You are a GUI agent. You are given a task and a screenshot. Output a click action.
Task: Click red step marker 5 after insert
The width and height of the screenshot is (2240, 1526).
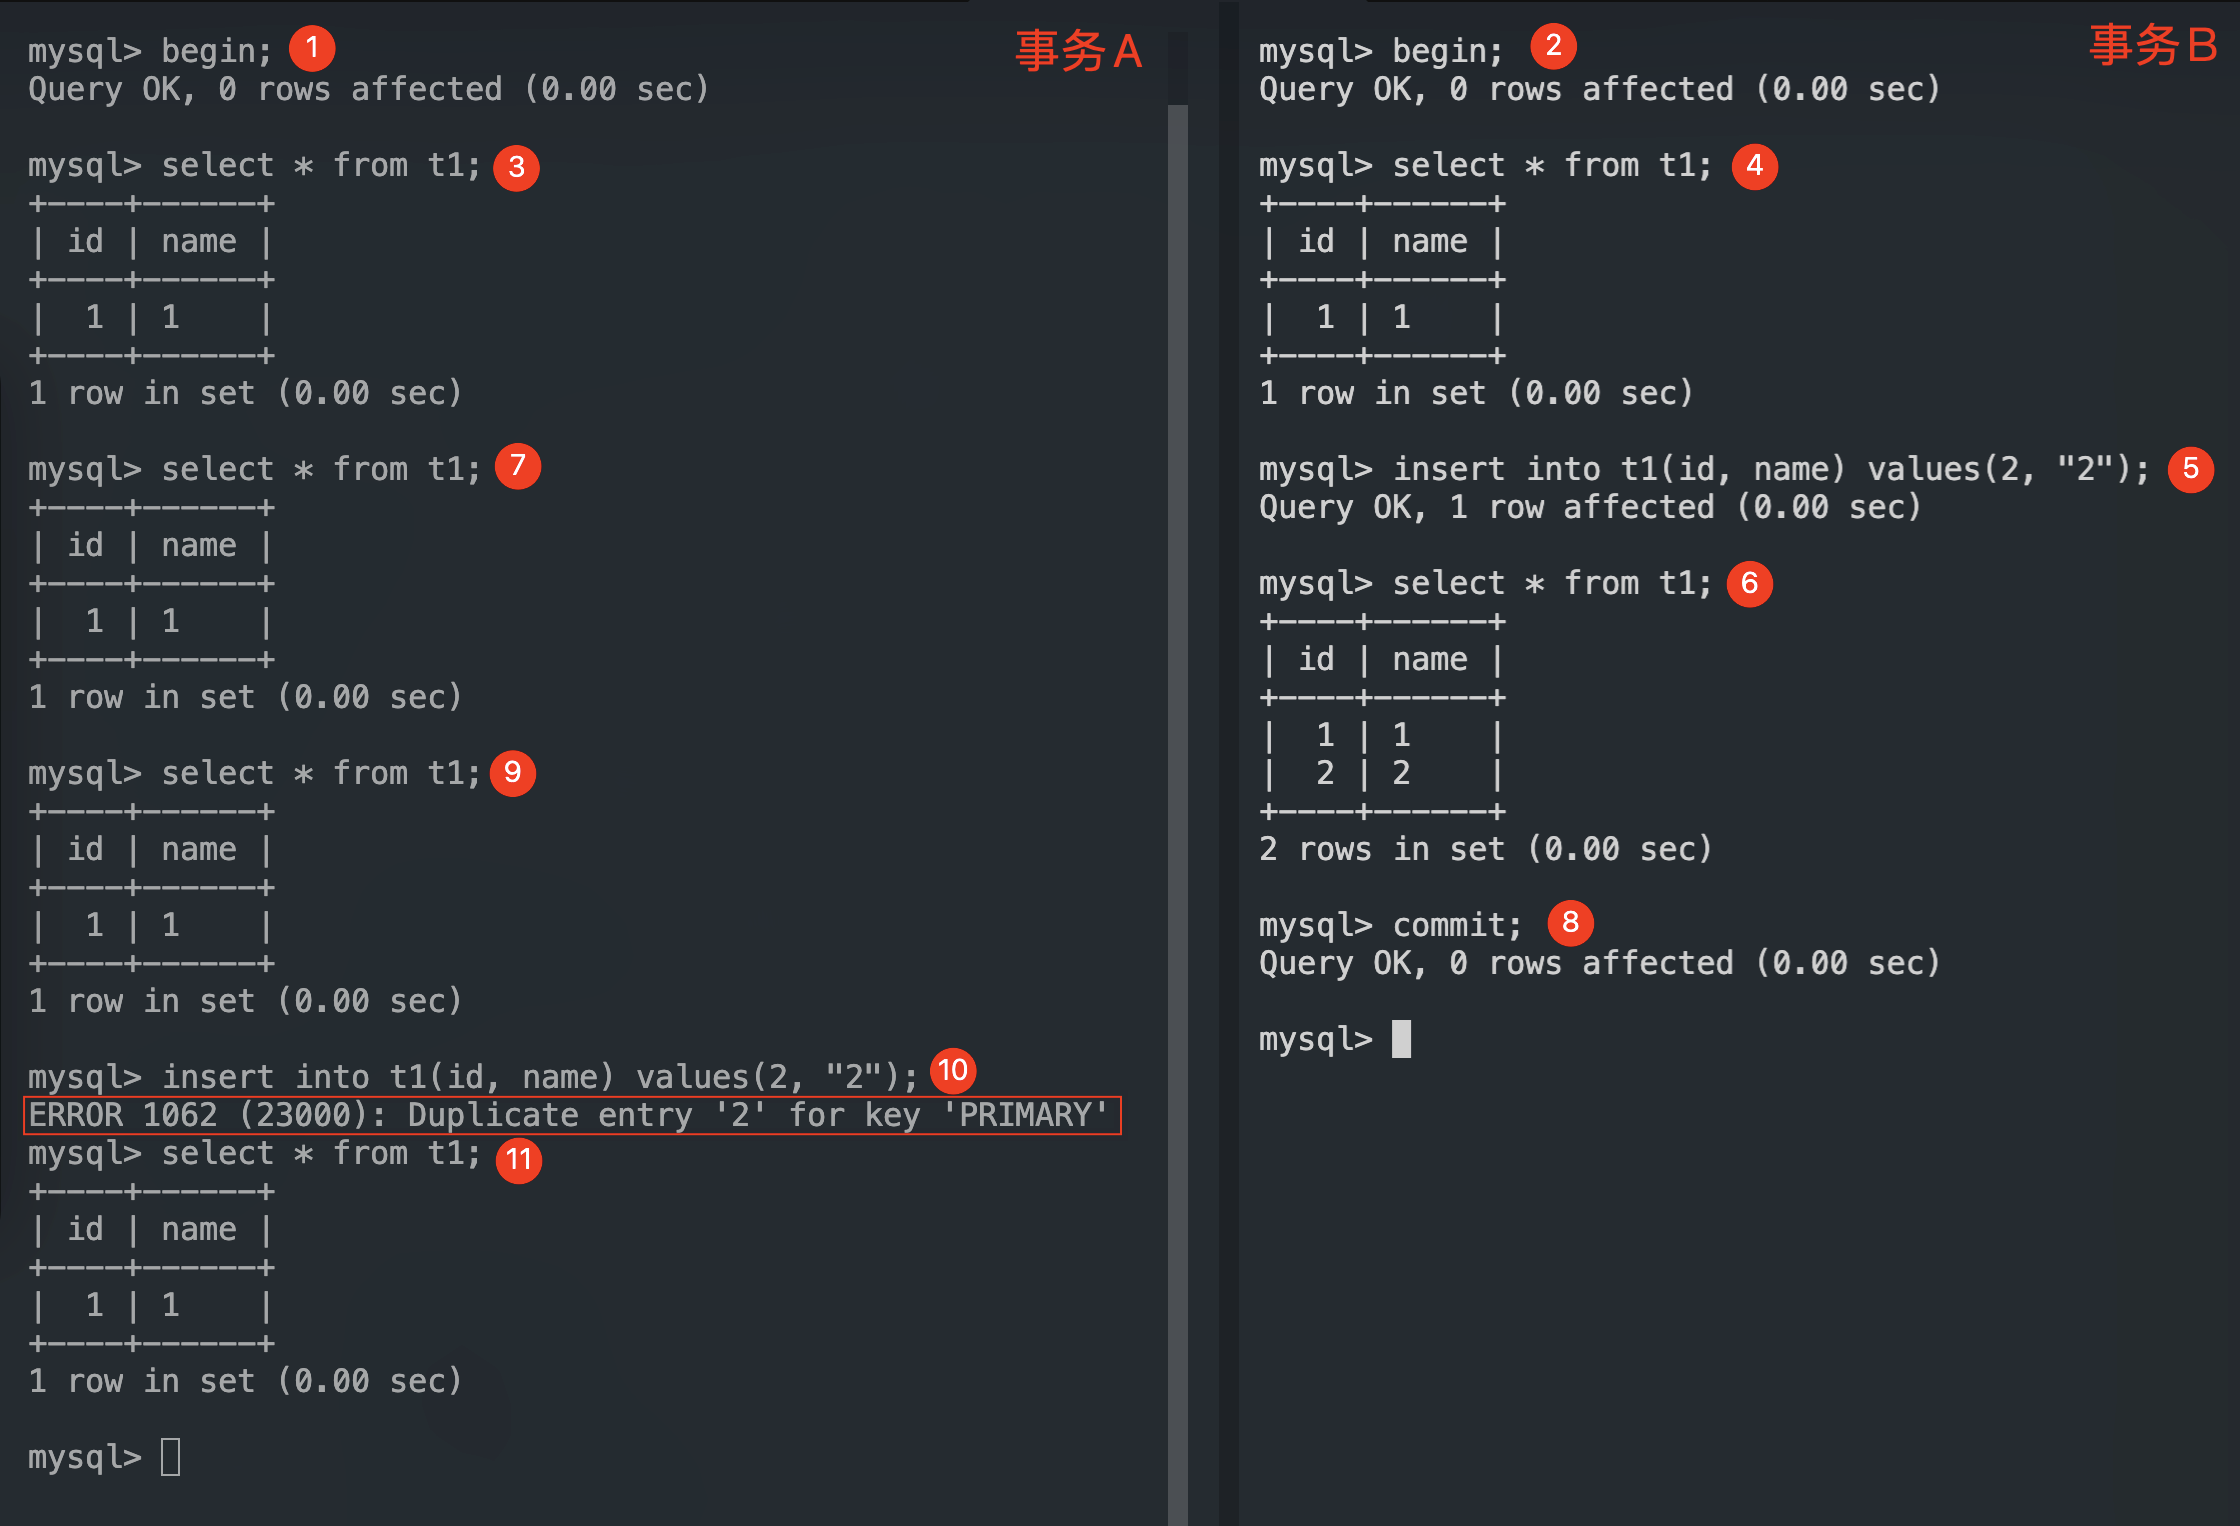coord(2190,468)
